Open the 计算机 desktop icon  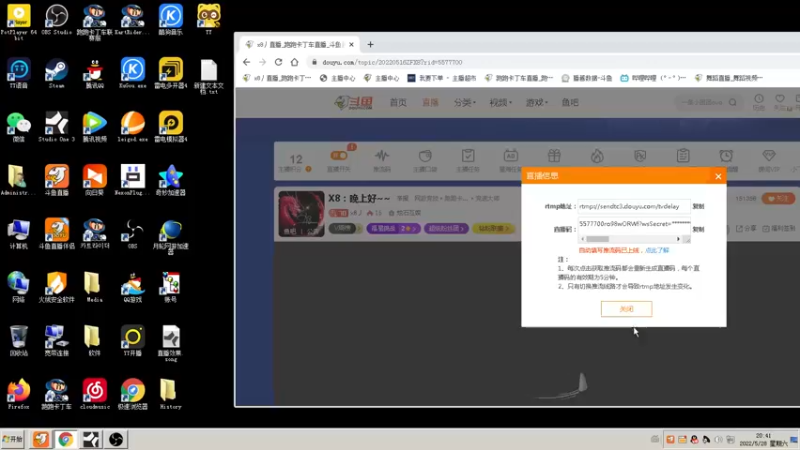(x=18, y=234)
